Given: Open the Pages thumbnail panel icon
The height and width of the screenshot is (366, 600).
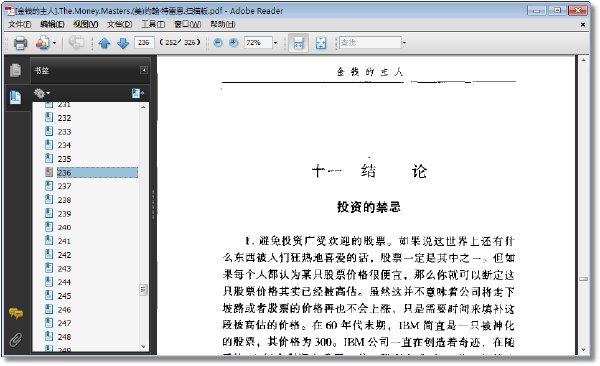Looking at the screenshot, I should (16, 70).
